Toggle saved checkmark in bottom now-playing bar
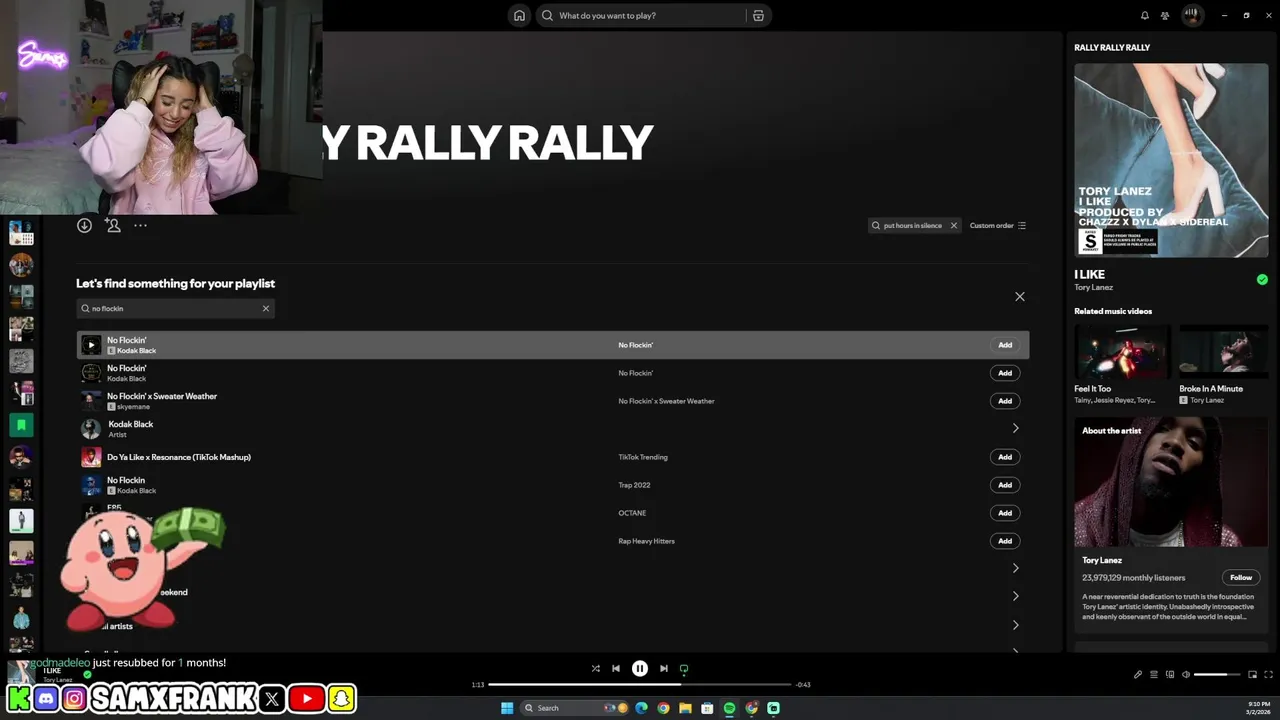 point(87,675)
